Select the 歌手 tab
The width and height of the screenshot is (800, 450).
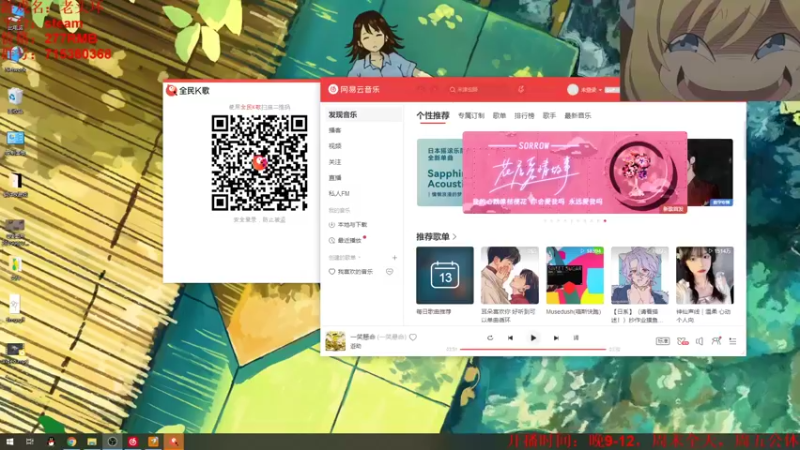(x=549, y=116)
